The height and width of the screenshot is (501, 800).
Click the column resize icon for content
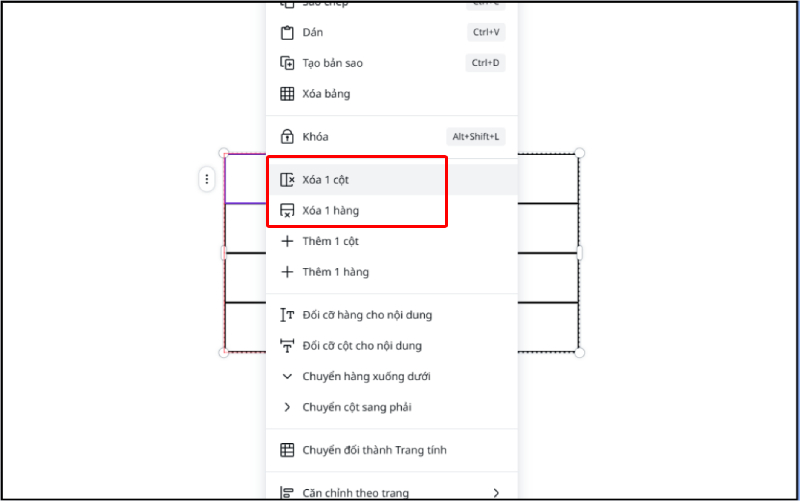tap(287, 346)
